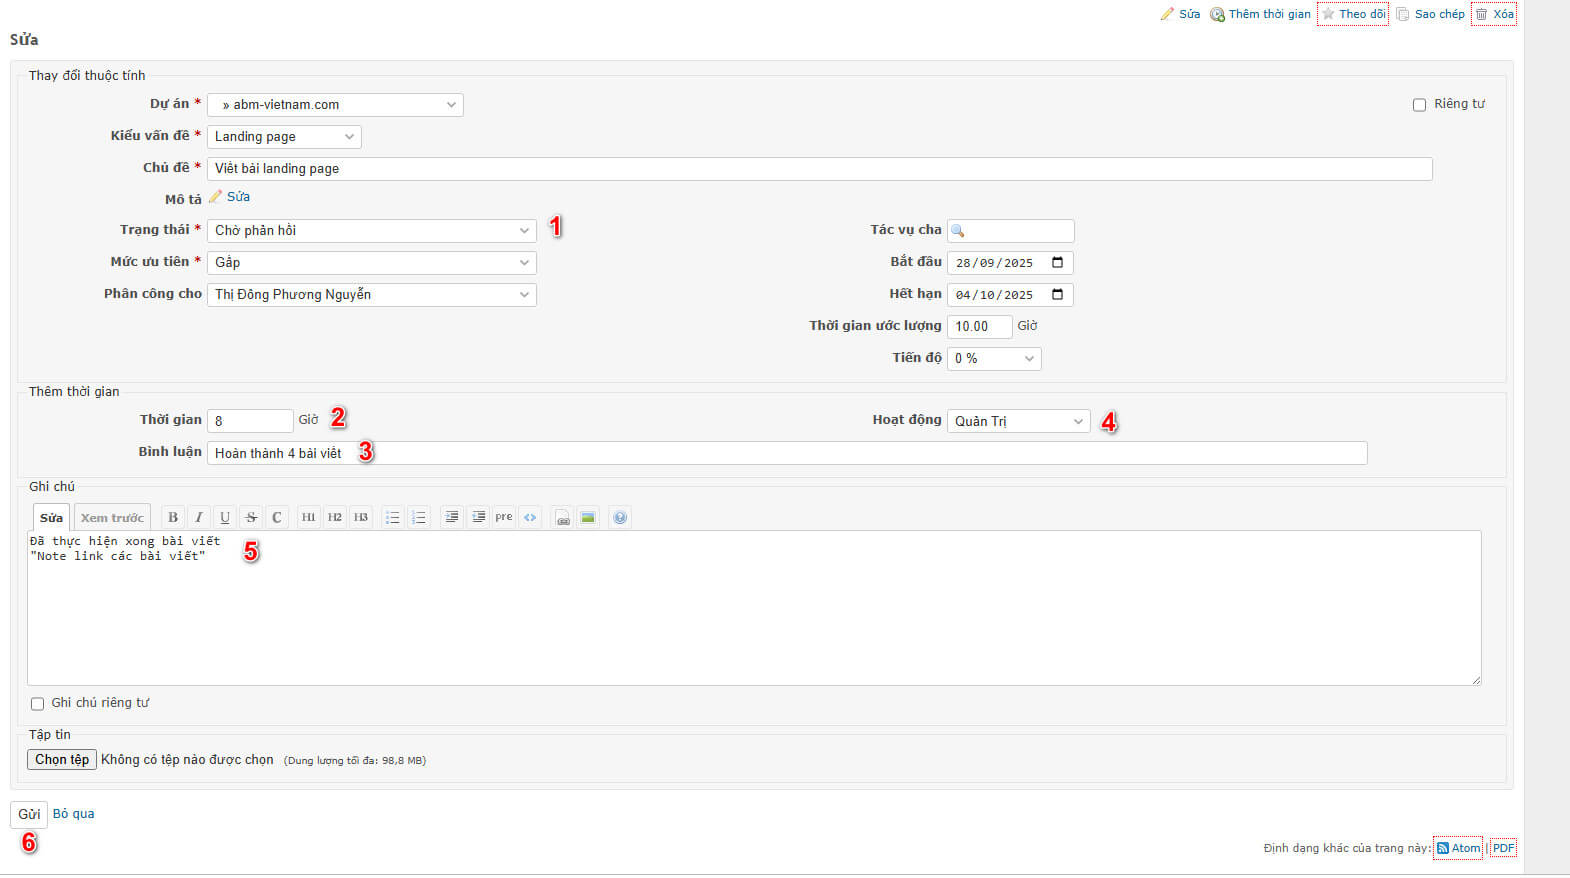This screenshot has height=878, width=1570.
Task: Click the insert image icon
Action: [588, 517]
